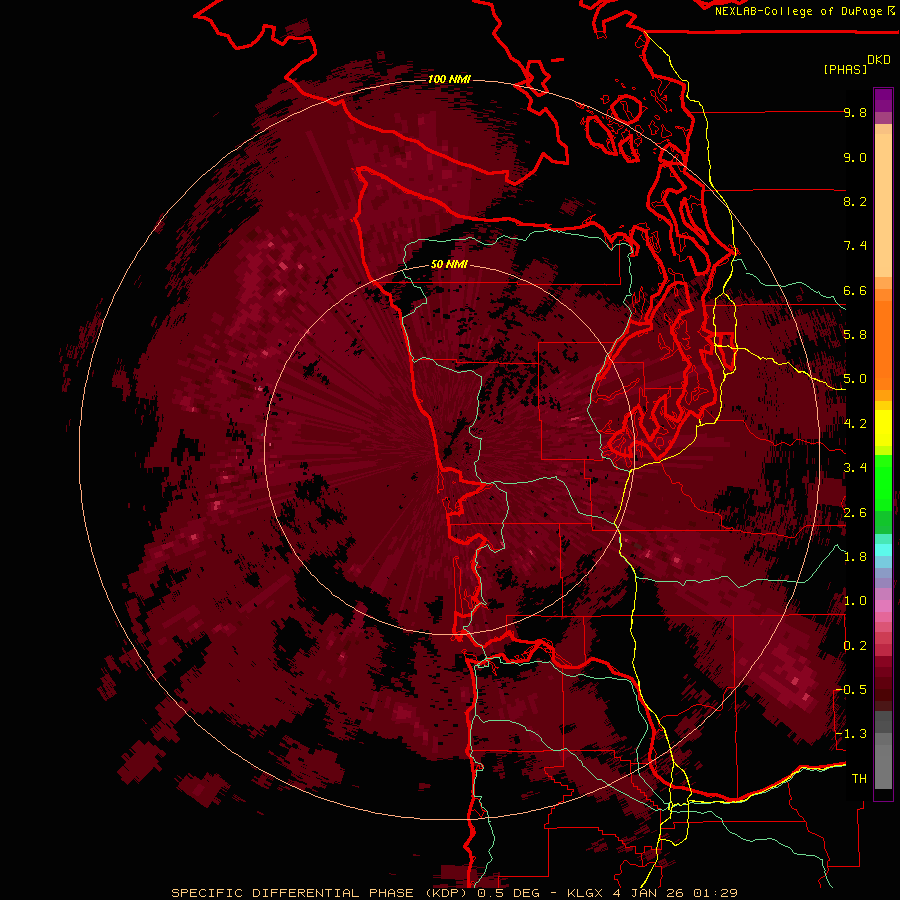The width and height of the screenshot is (900, 900).
Task: Click the "01:29" timestamp
Action: point(715,893)
